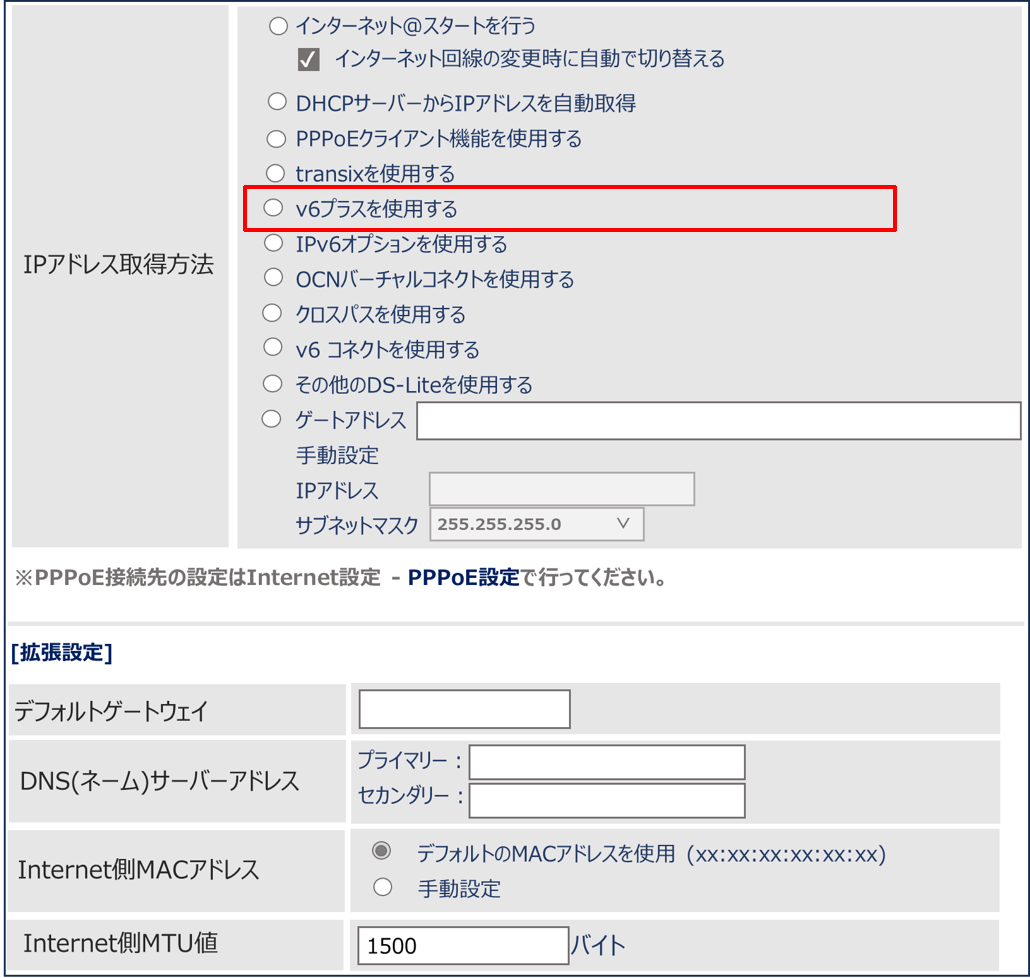Screen dimensions: 1030x978
Task: Select v6 コネクトを使用する radio button
Action: pos(273,348)
